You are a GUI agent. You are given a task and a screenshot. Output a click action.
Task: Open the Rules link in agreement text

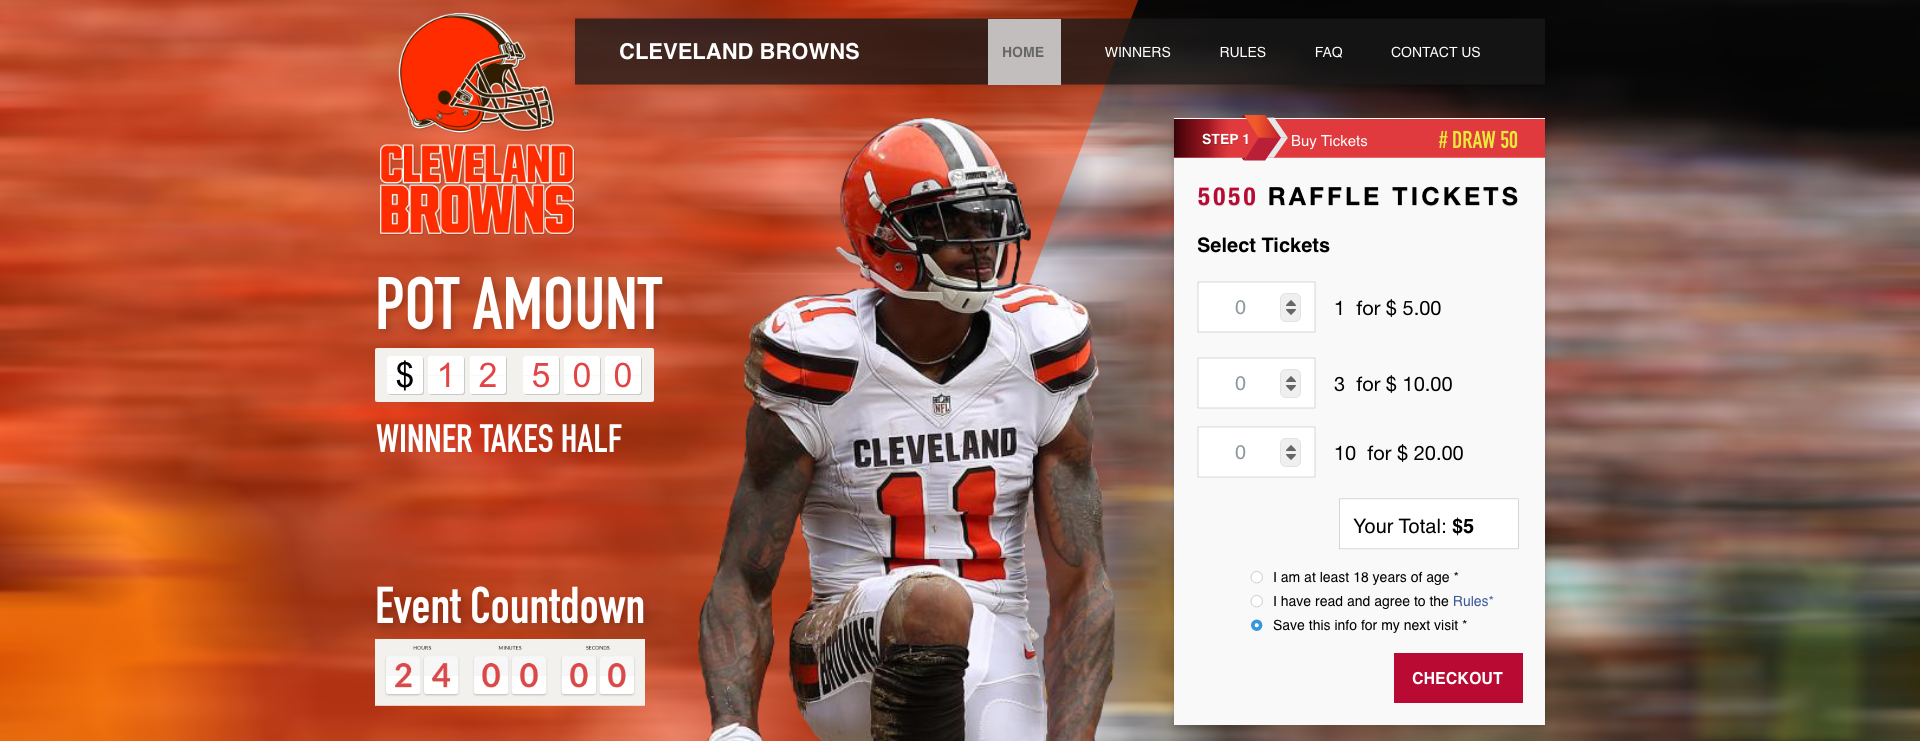[x=1470, y=601]
